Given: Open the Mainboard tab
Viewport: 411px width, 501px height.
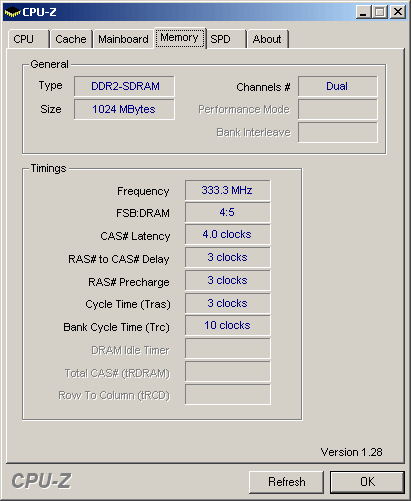Looking at the screenshot, I should pos(123,39).
